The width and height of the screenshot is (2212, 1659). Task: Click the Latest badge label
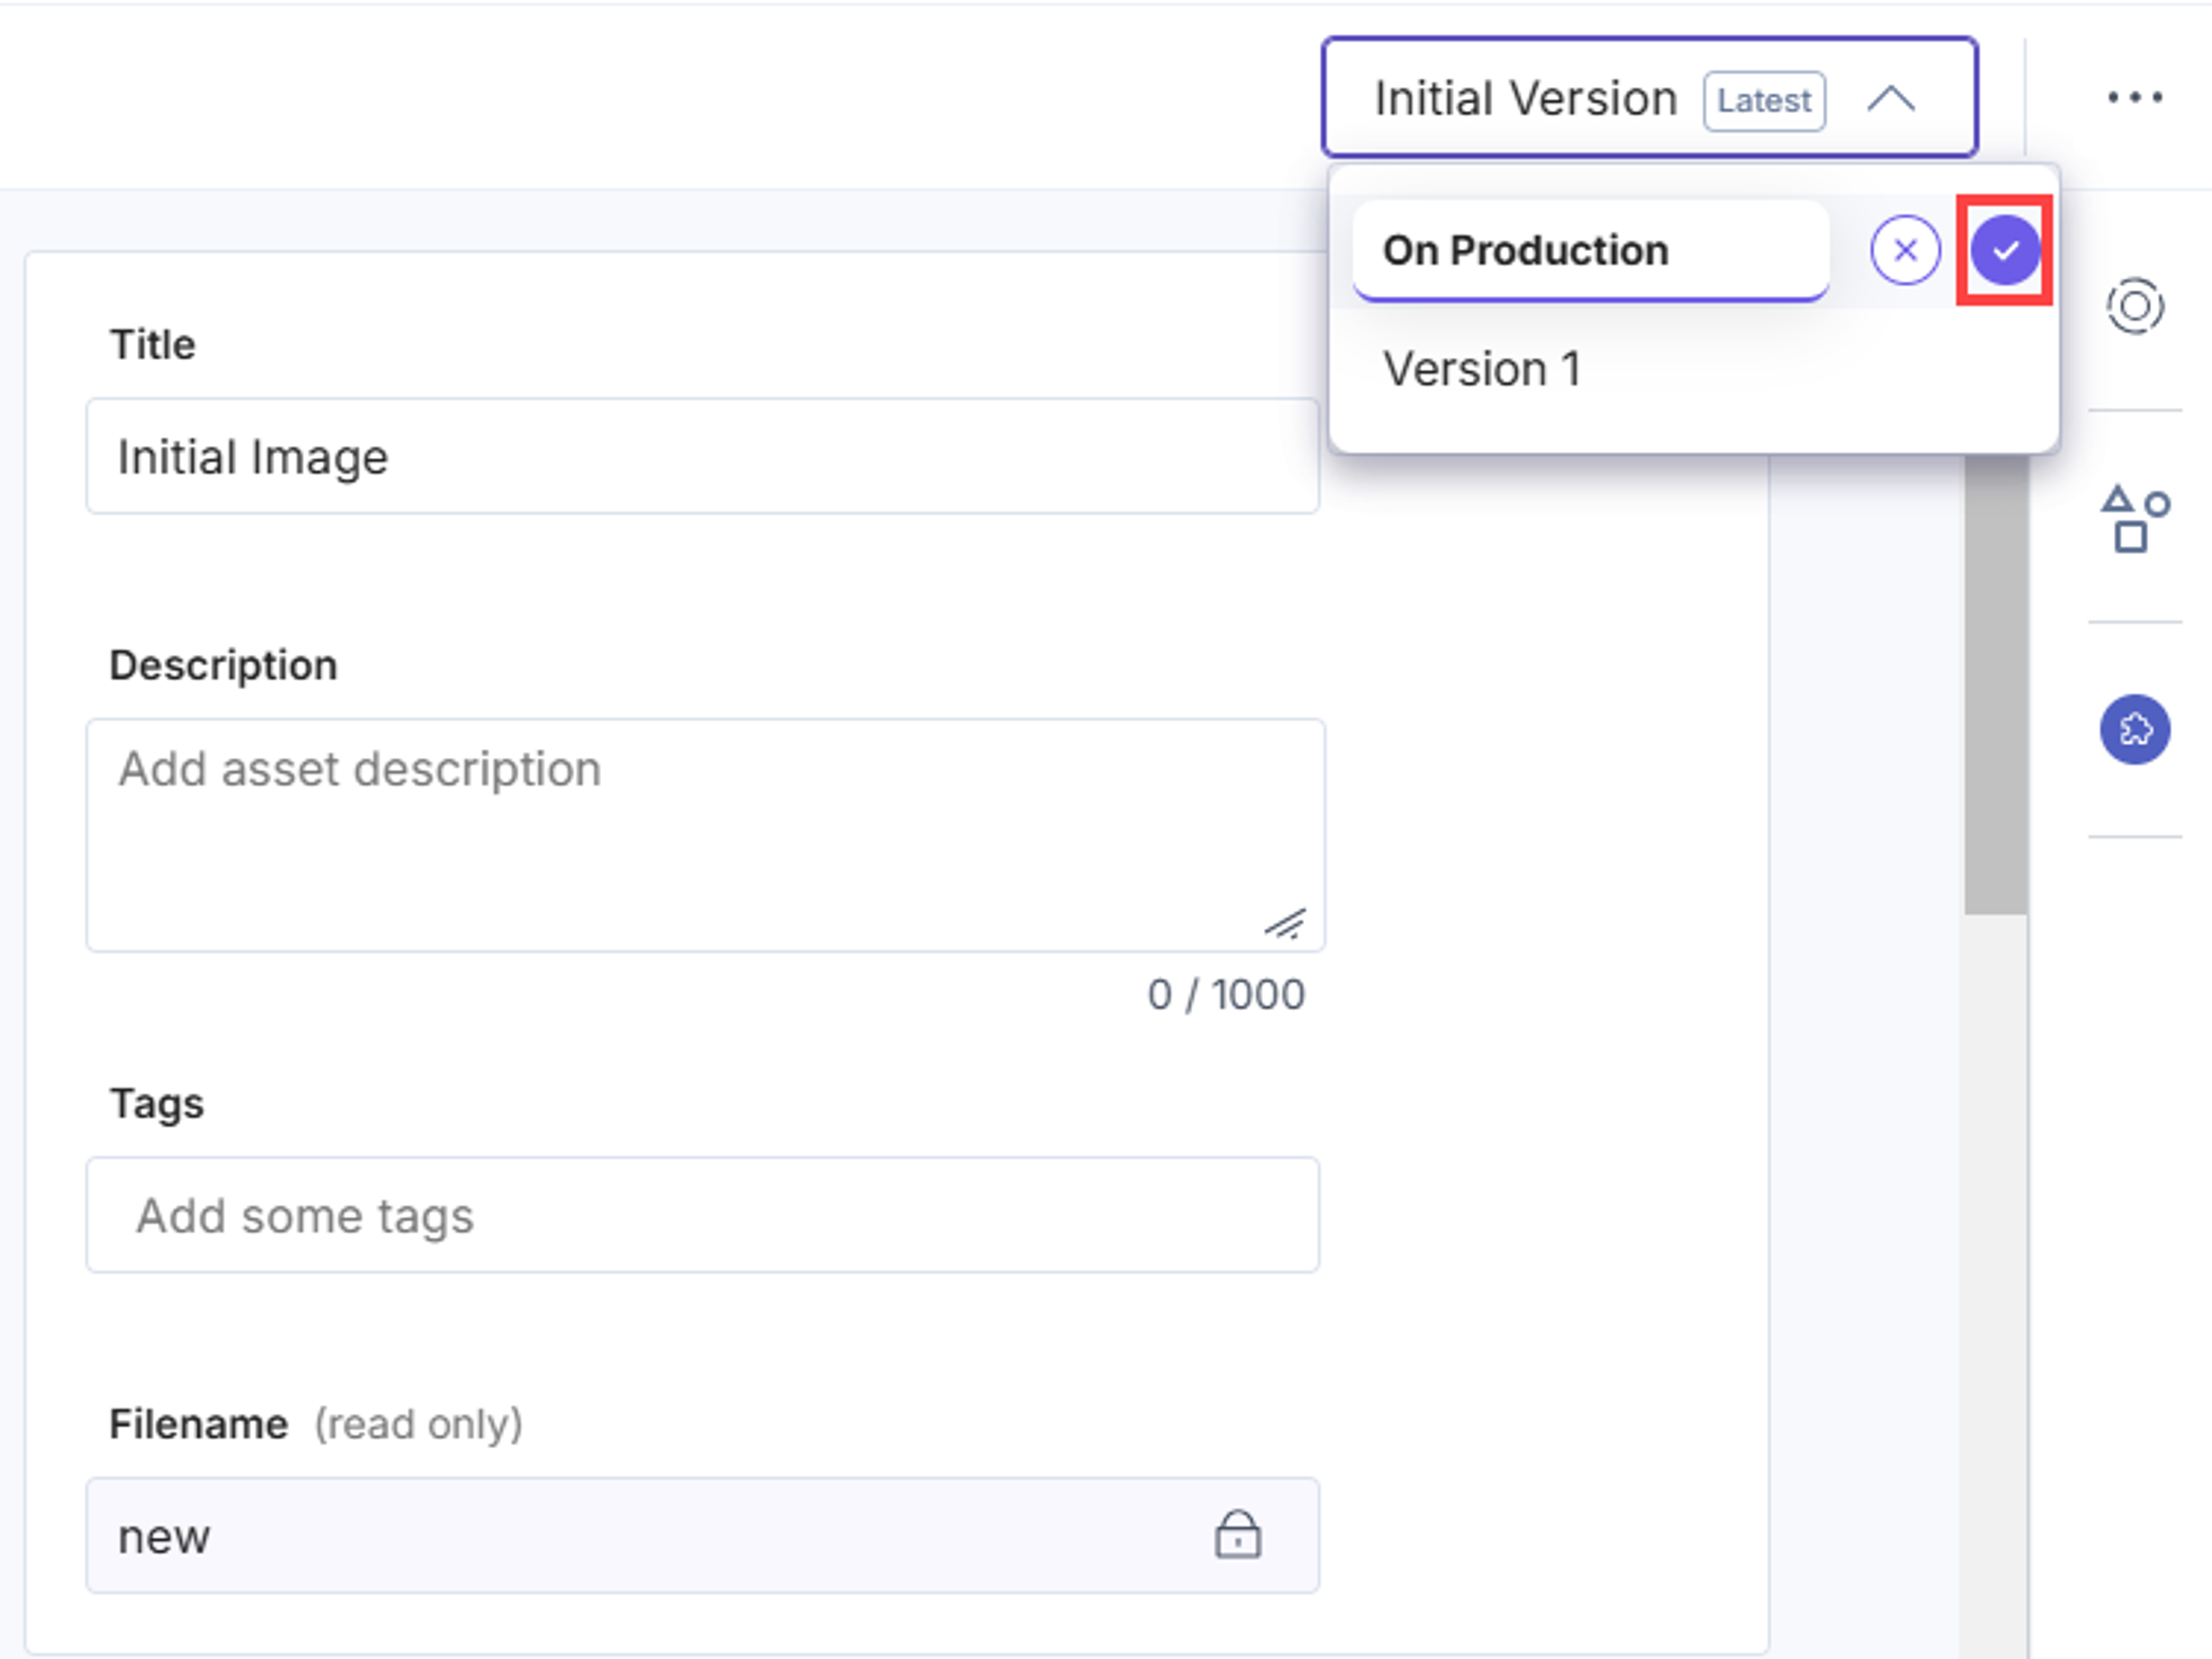(x=1765, y=101)
